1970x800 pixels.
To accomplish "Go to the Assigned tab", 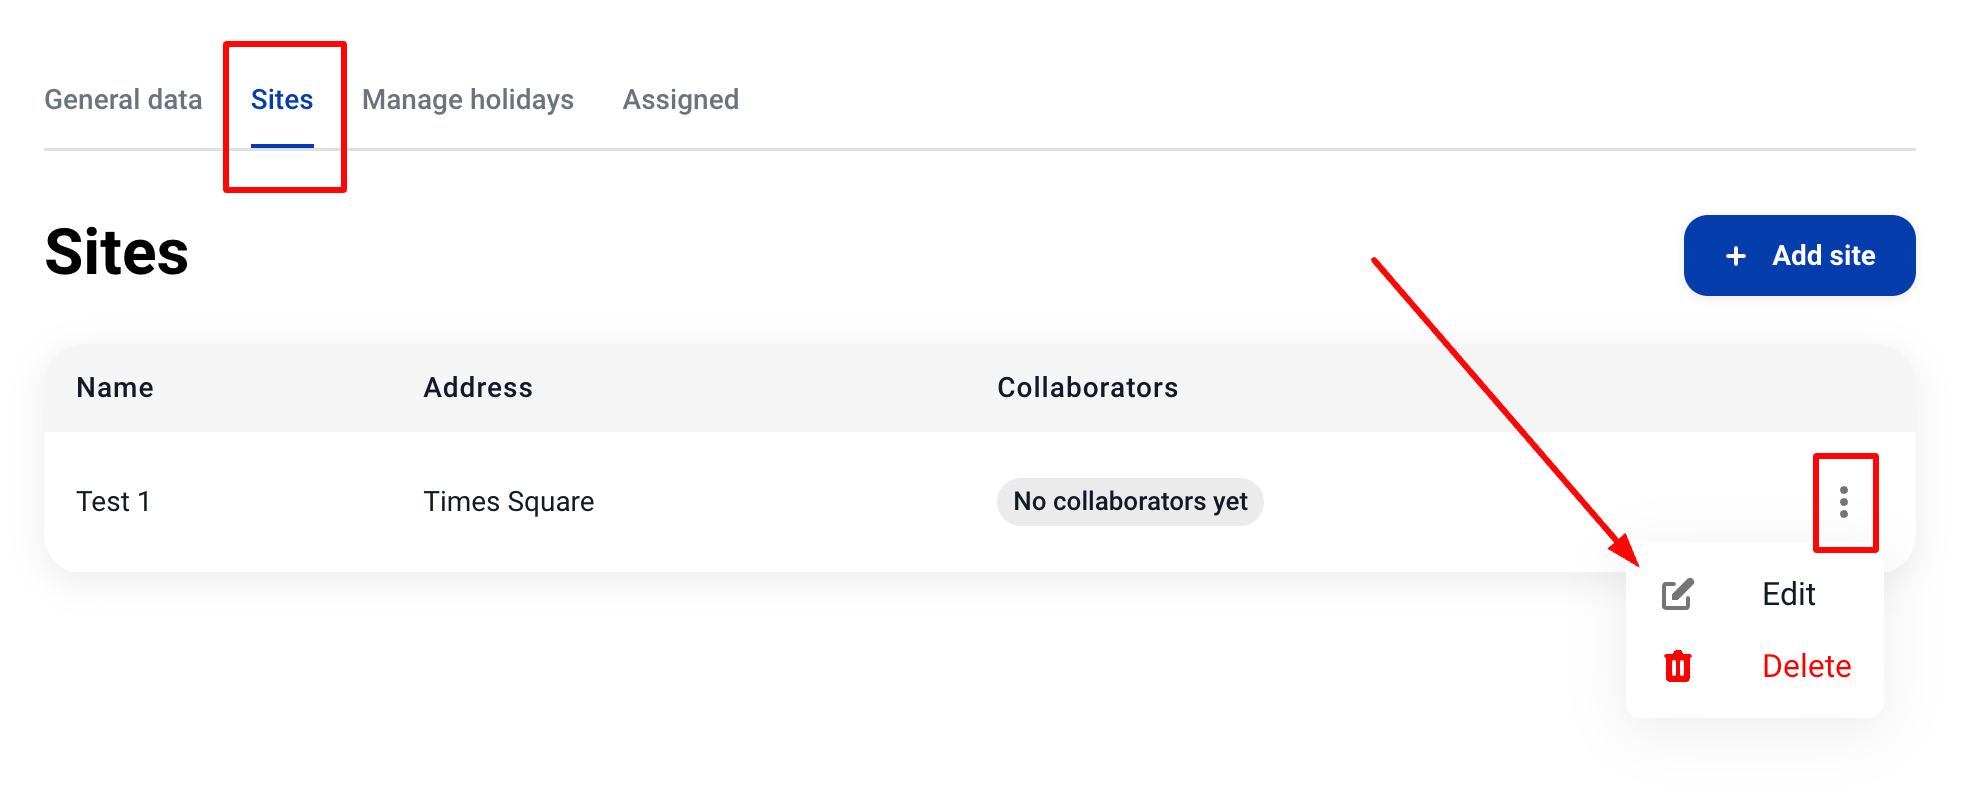I will click(681, 100).
